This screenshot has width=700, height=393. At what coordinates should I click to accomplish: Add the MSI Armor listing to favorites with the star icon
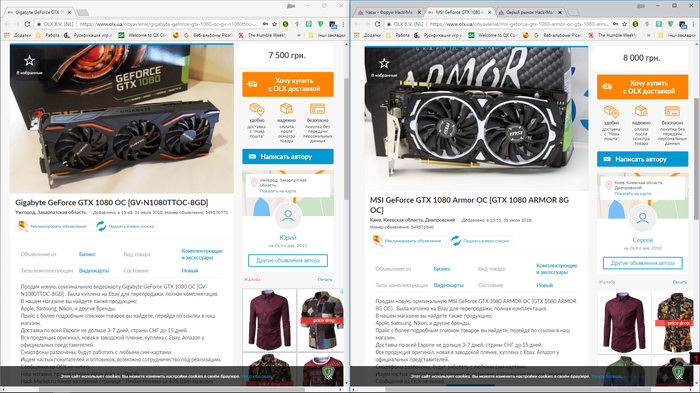(x=383, y=63)
